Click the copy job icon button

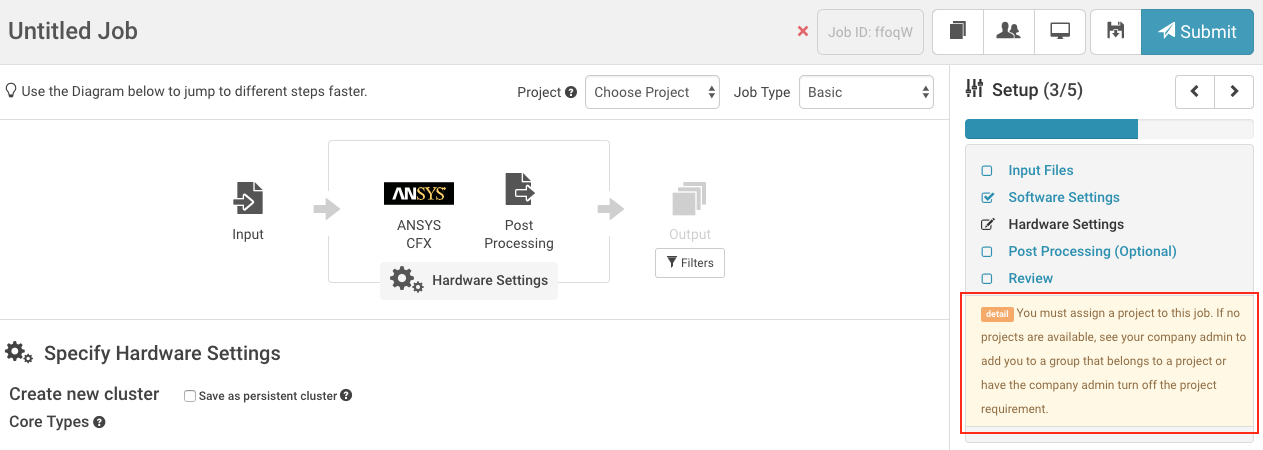pos(957,31)
